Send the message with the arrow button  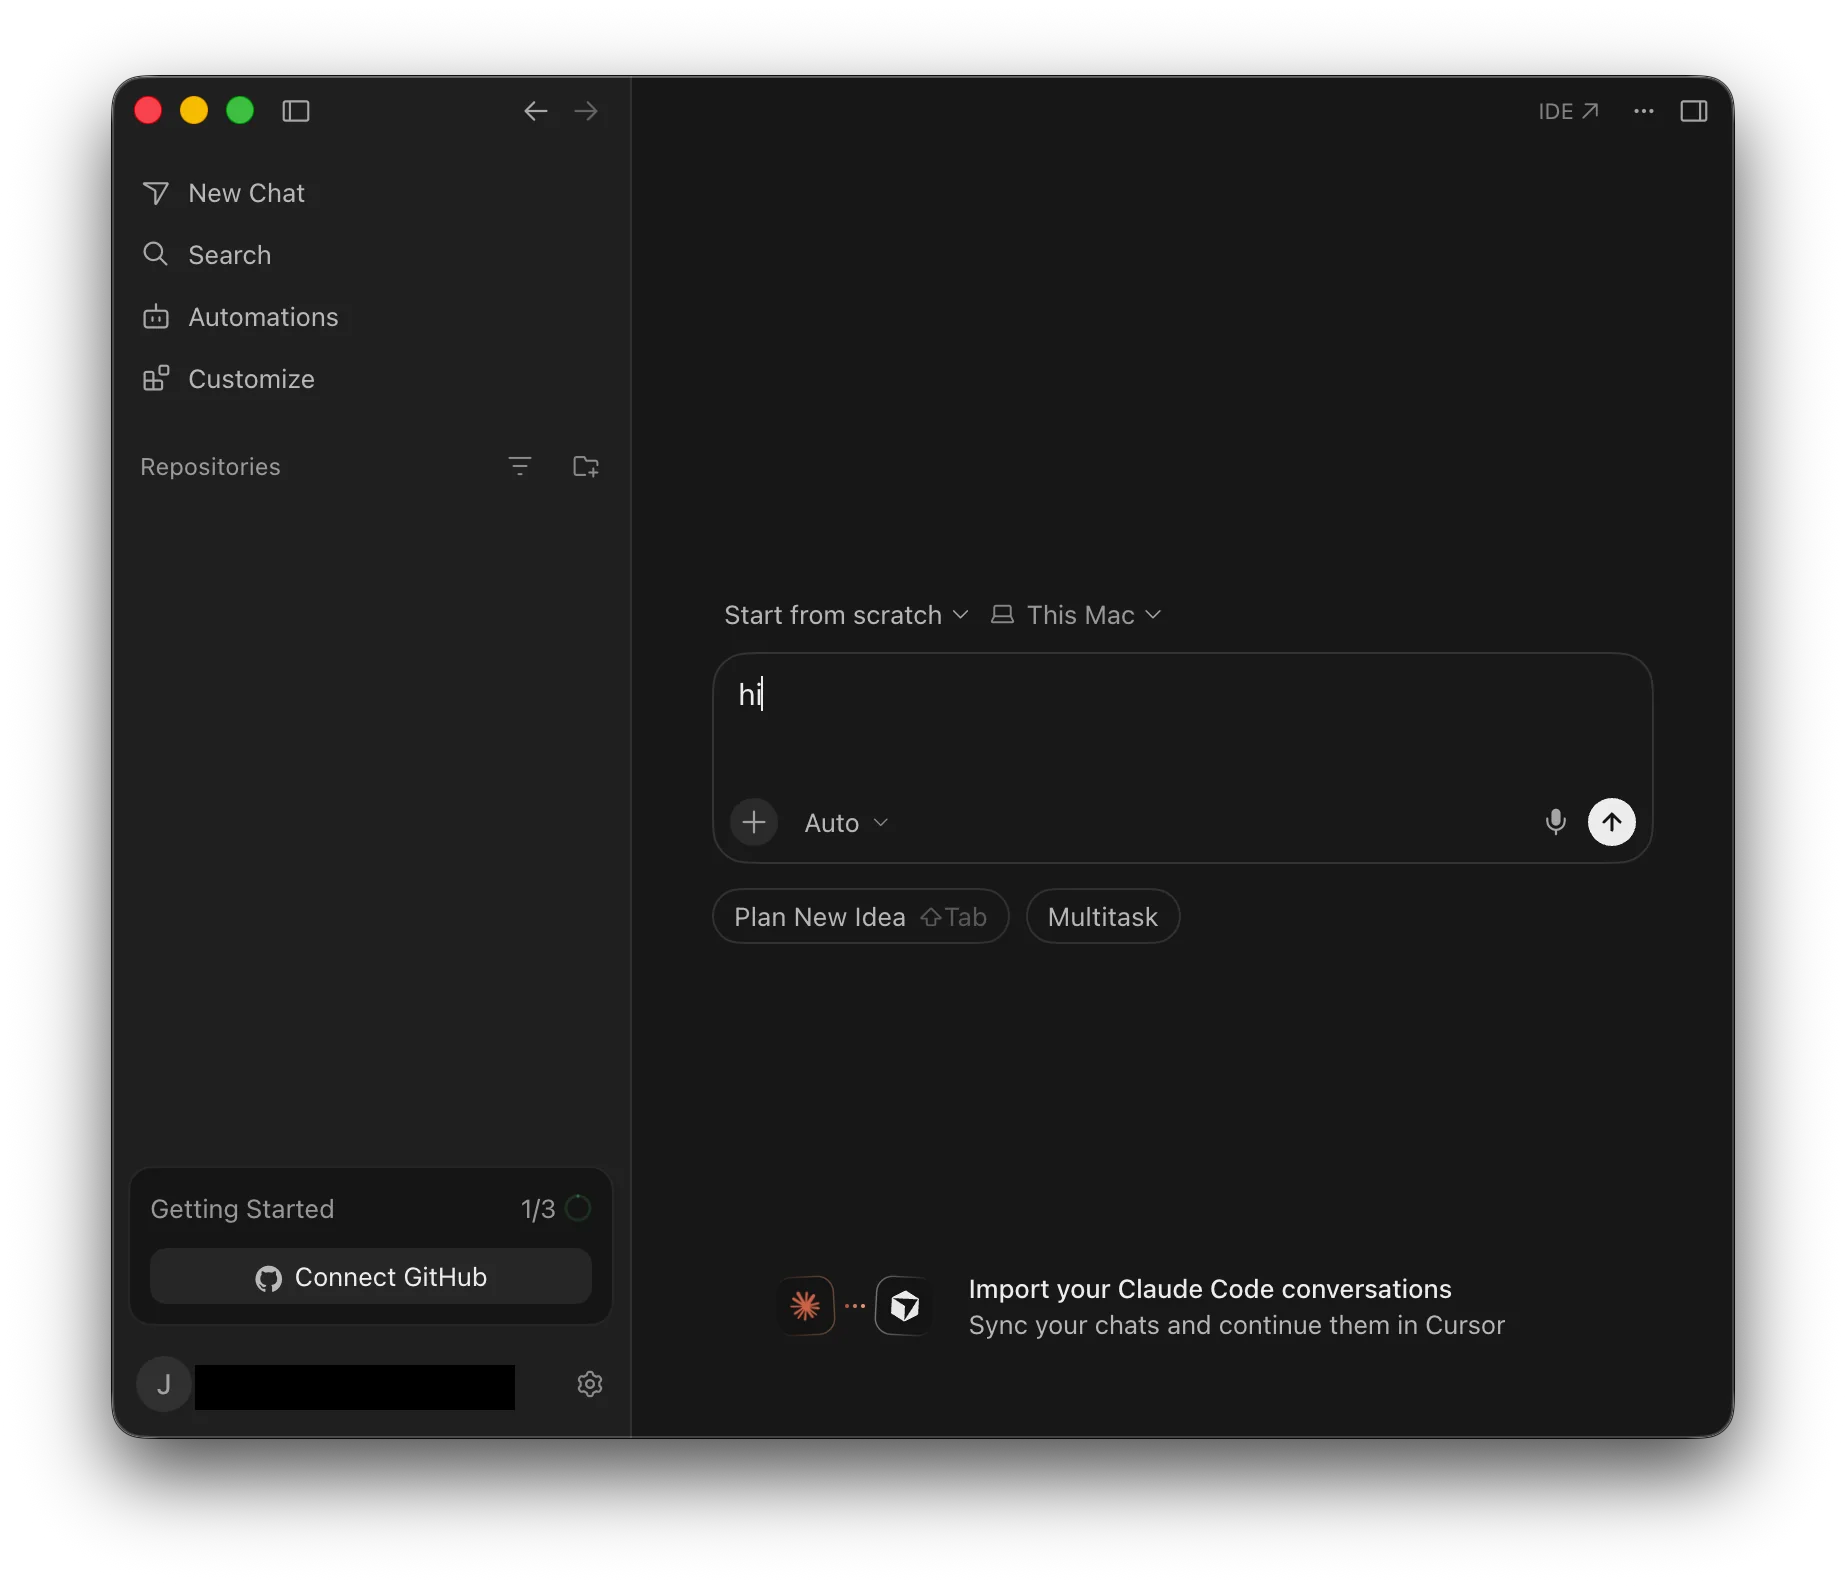pyautogui.click(x=1612, y=822)
